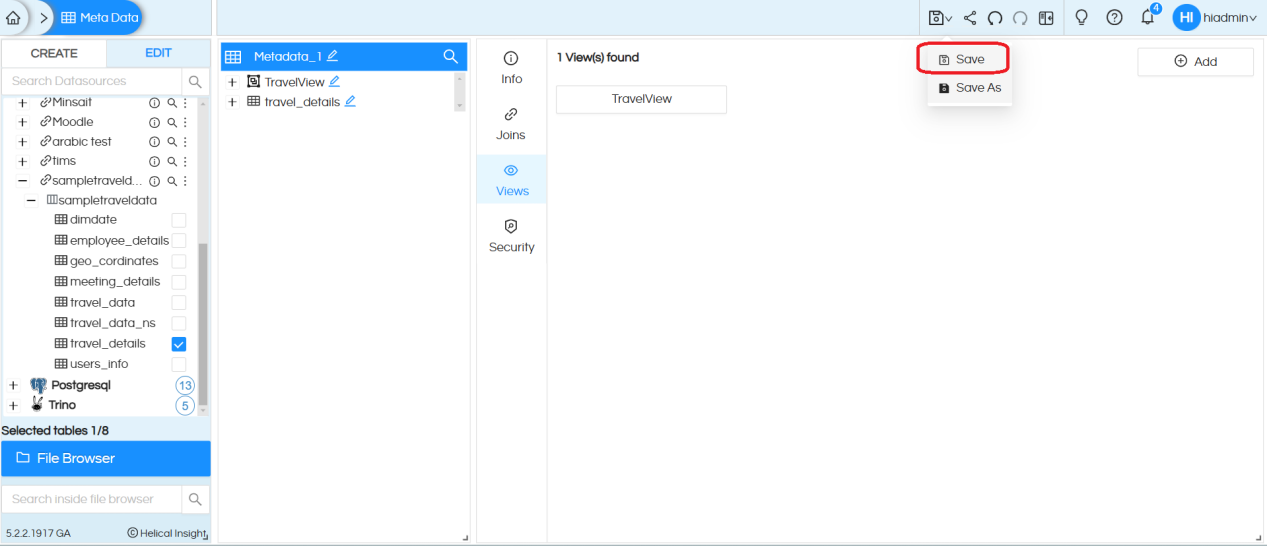Switch to the CREATE tab
The image size is (1267, 546).
tap(54, 53)
